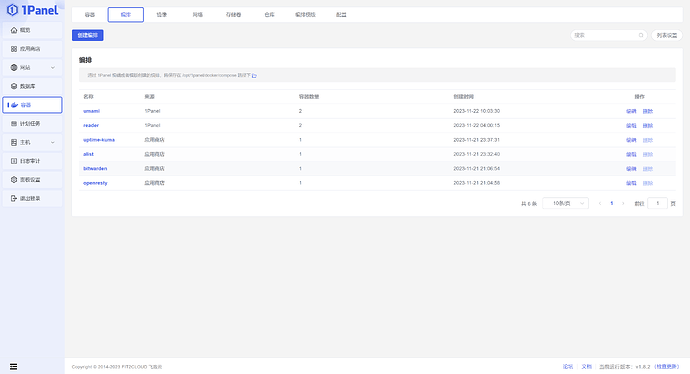This screenshot has width=690, height=374.
Task: Open the 10 per page dropdown
Action: tap(565, 203)
